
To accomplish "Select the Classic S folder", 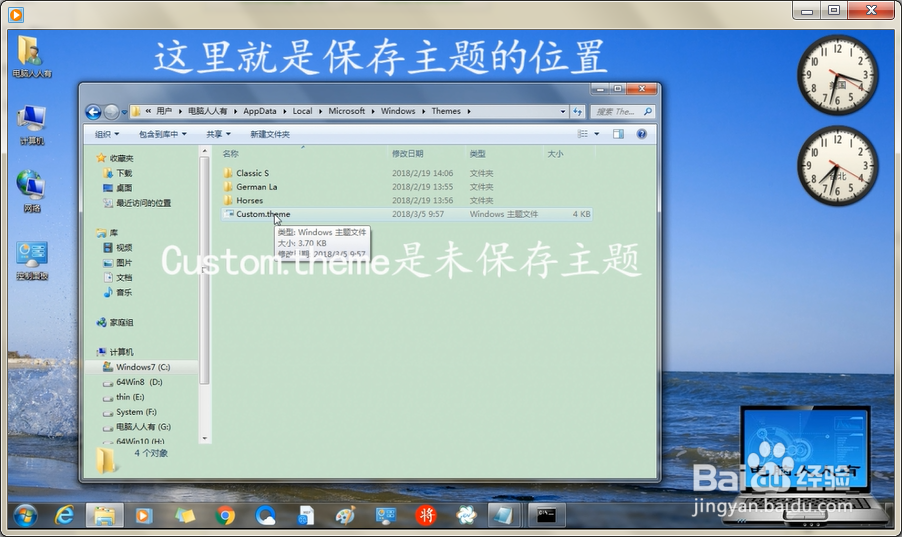I will [x=252, y=173].
